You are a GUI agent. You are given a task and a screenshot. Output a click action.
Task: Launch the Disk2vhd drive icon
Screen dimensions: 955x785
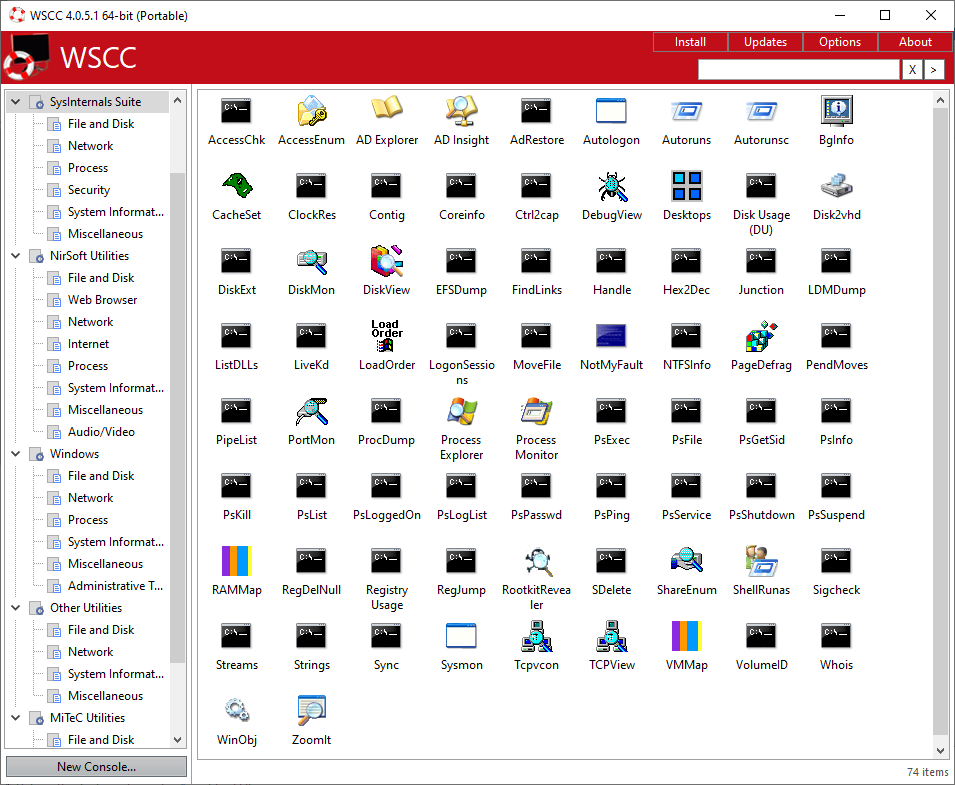tap(836, 186)
